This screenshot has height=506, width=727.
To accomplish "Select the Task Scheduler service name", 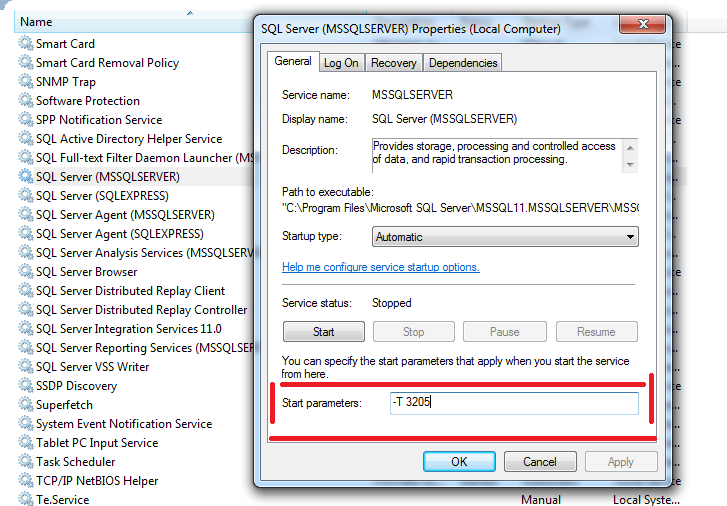I will 76,462.
